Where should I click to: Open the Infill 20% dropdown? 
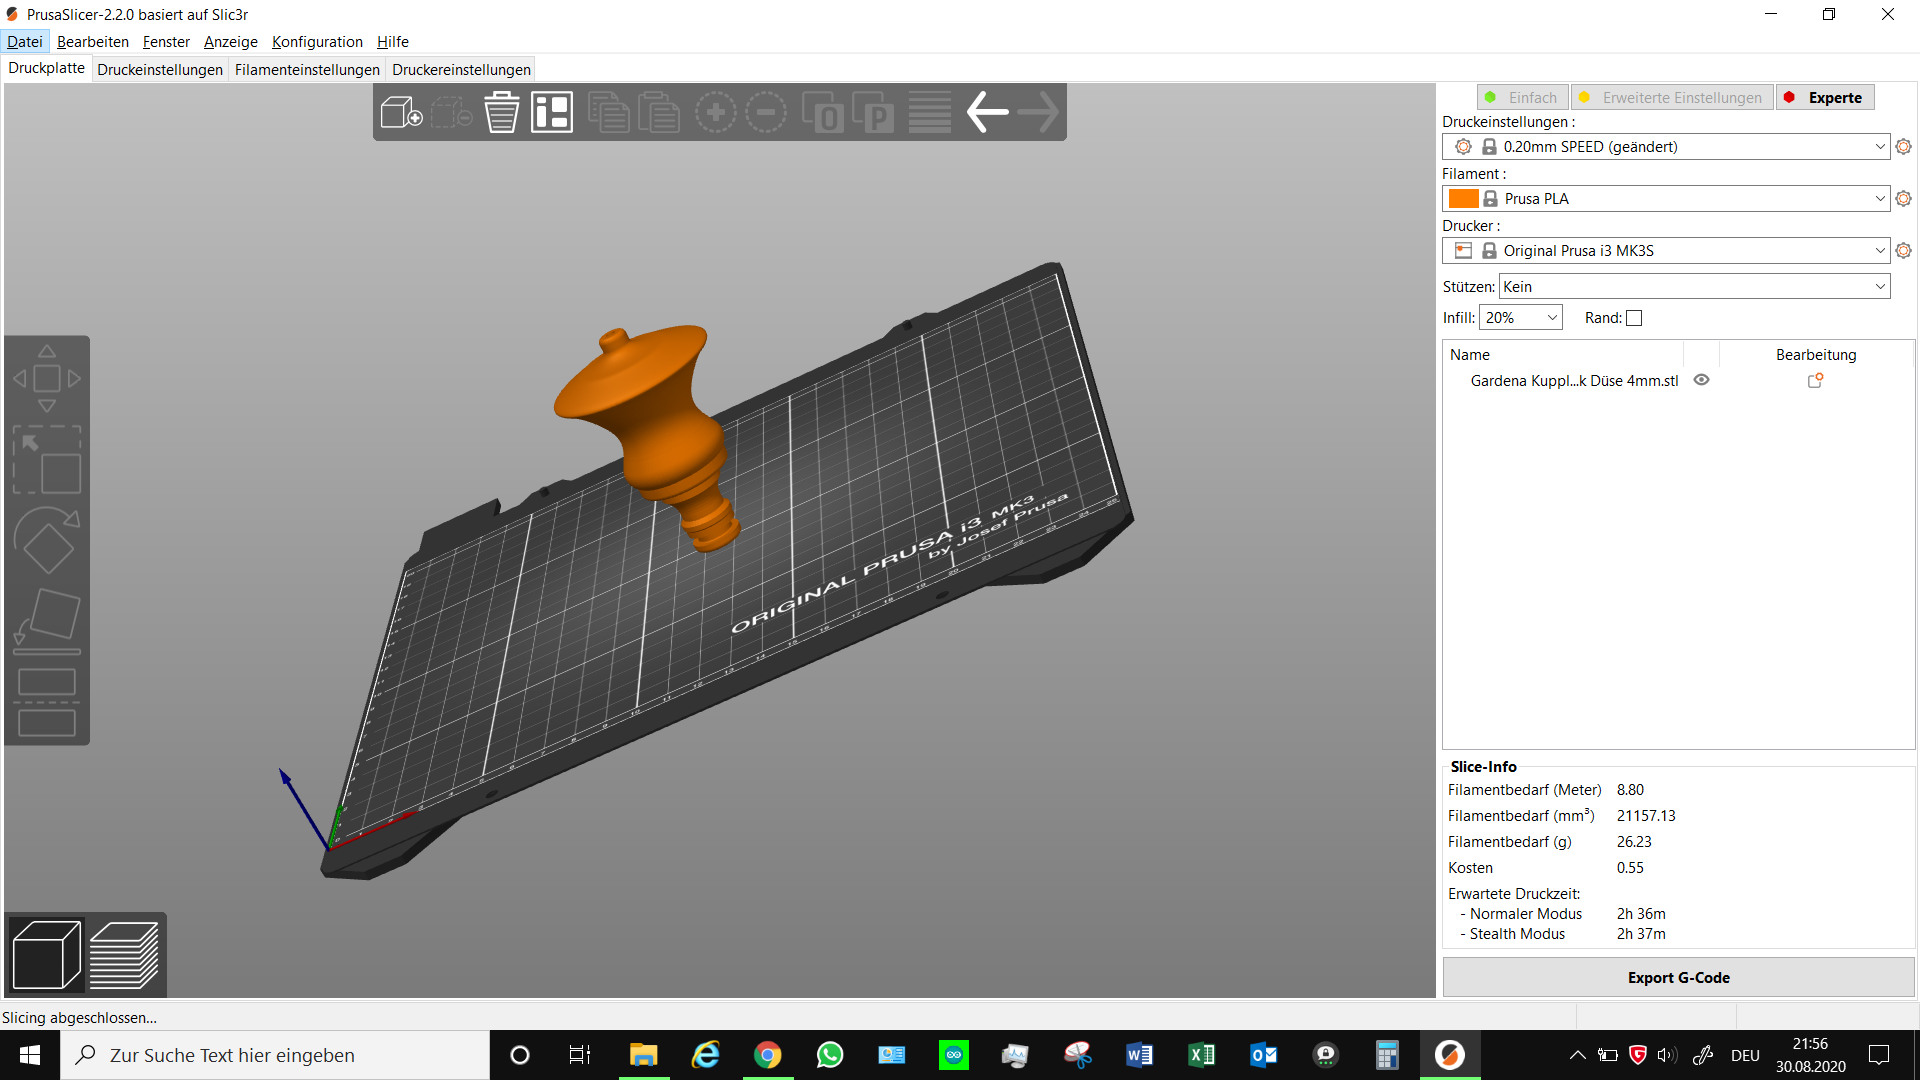[x=1520, y=318]
